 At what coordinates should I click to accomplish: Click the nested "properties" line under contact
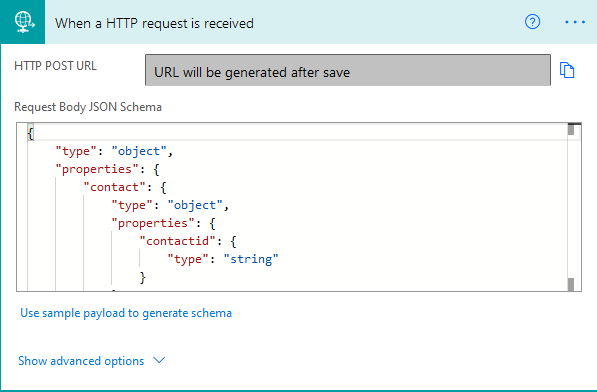[164, 223]
